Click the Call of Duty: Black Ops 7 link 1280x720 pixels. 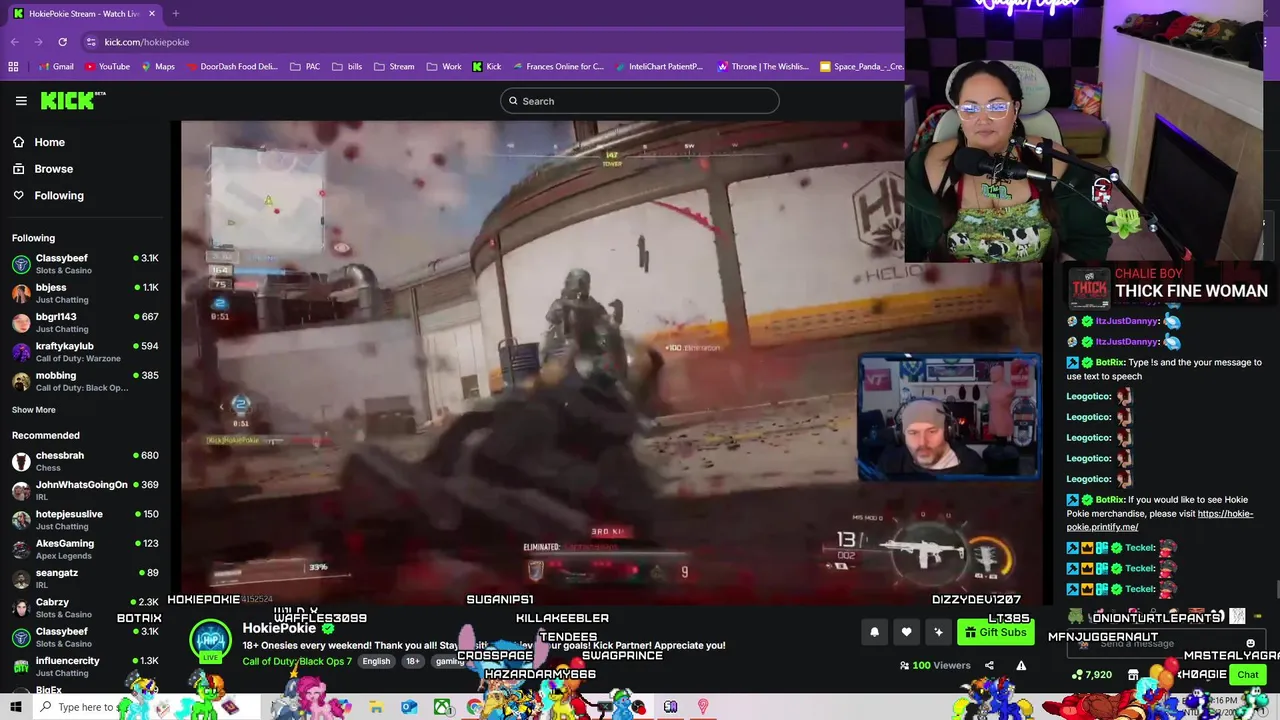pos(297,661)
